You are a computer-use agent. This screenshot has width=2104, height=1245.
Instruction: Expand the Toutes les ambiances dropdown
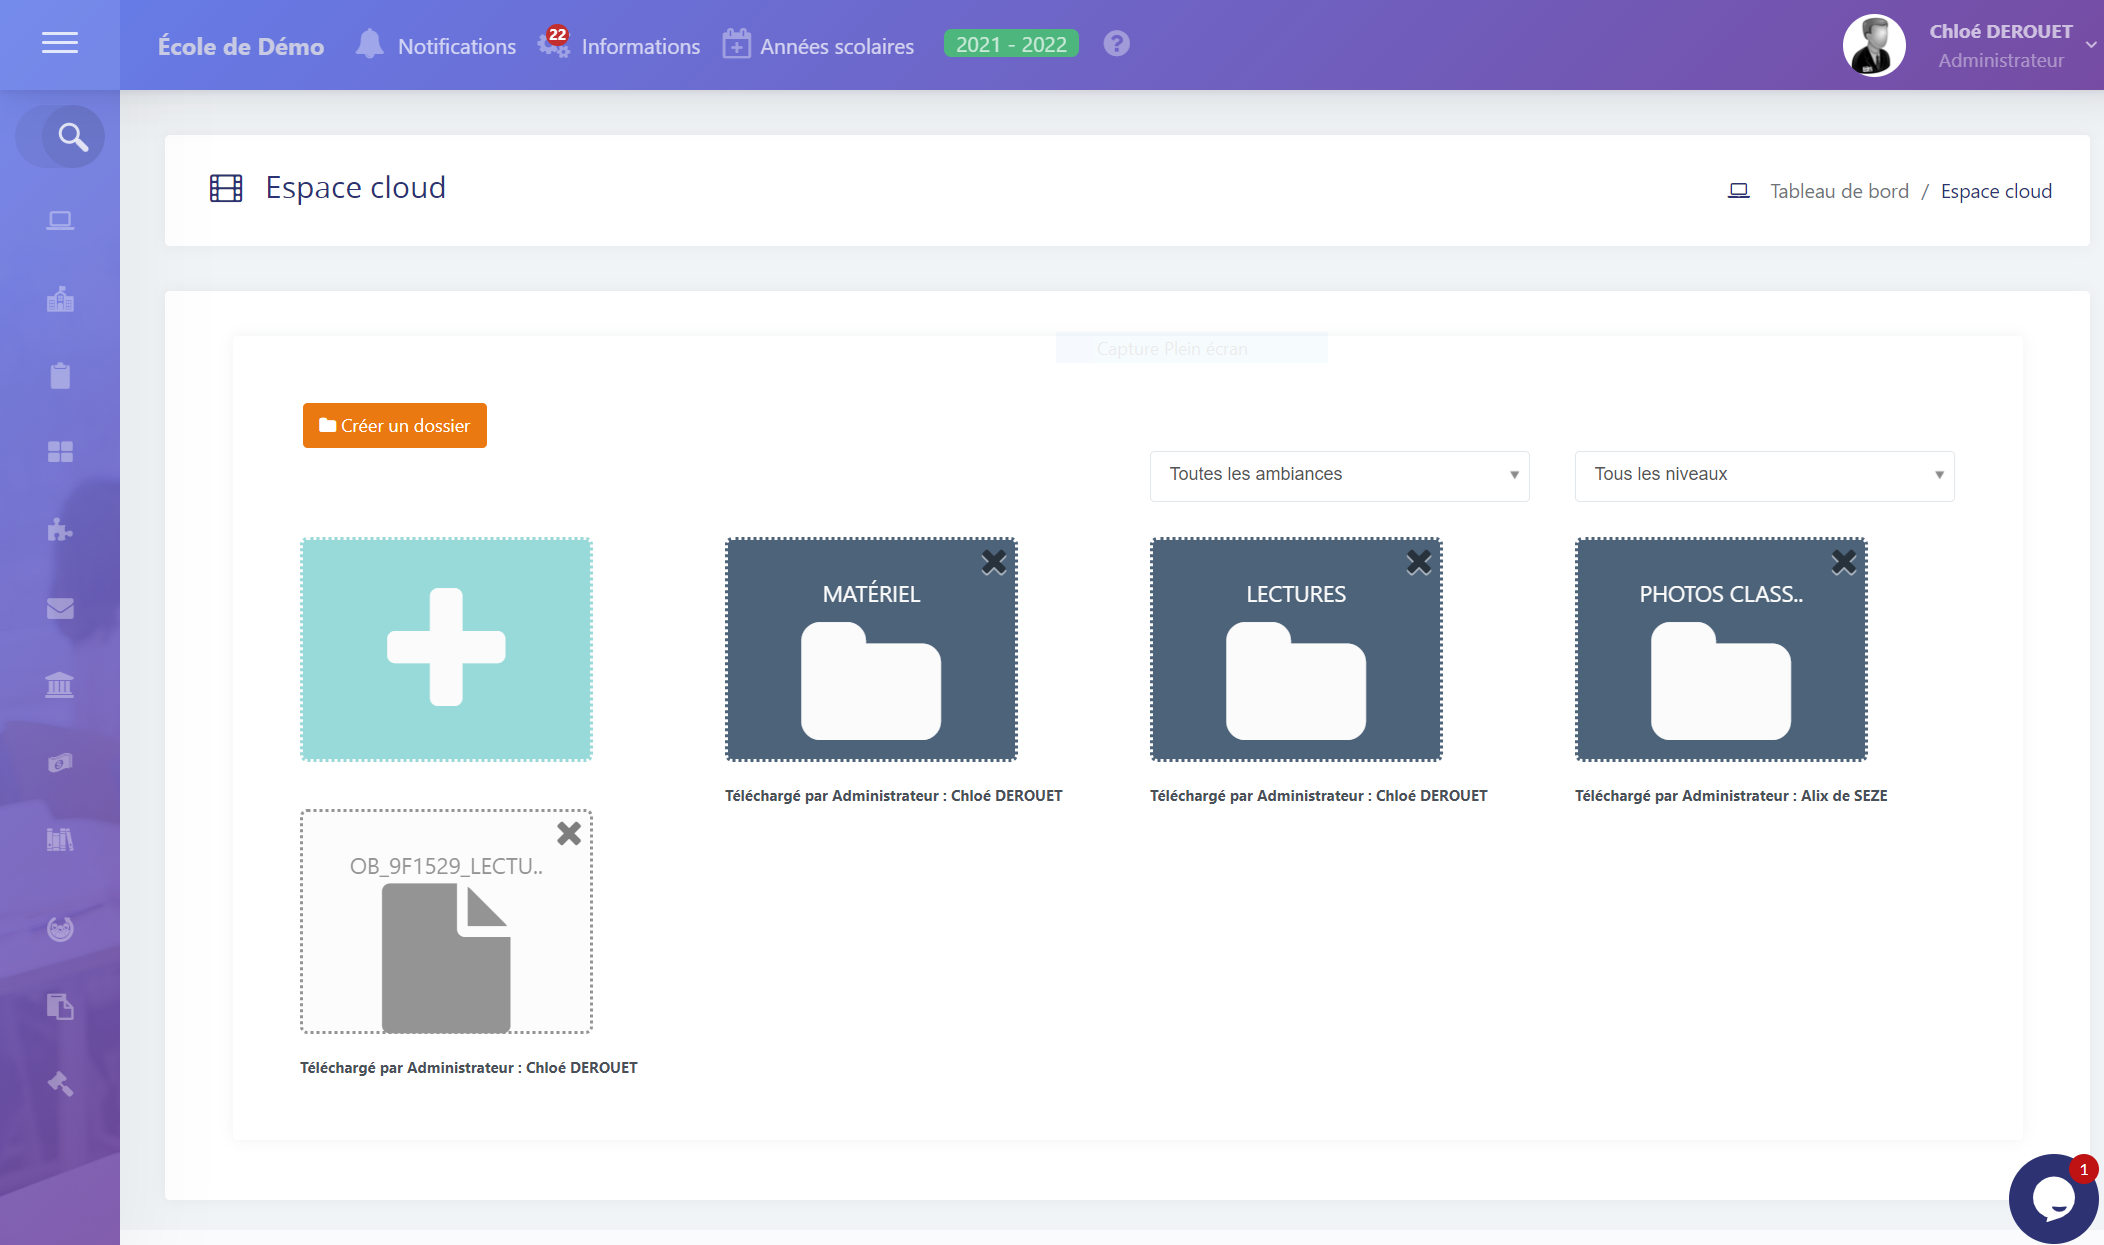click(x=1339, y=475)
